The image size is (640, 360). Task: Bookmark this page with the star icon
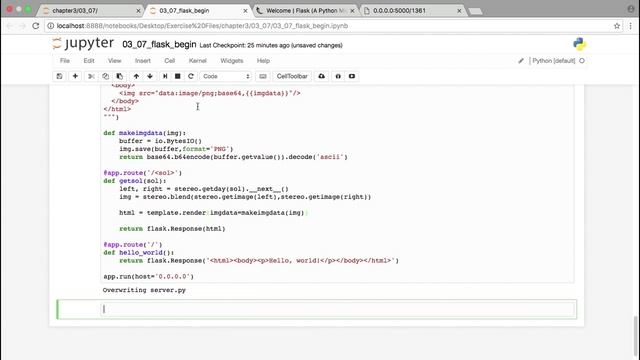coord(617,26)
